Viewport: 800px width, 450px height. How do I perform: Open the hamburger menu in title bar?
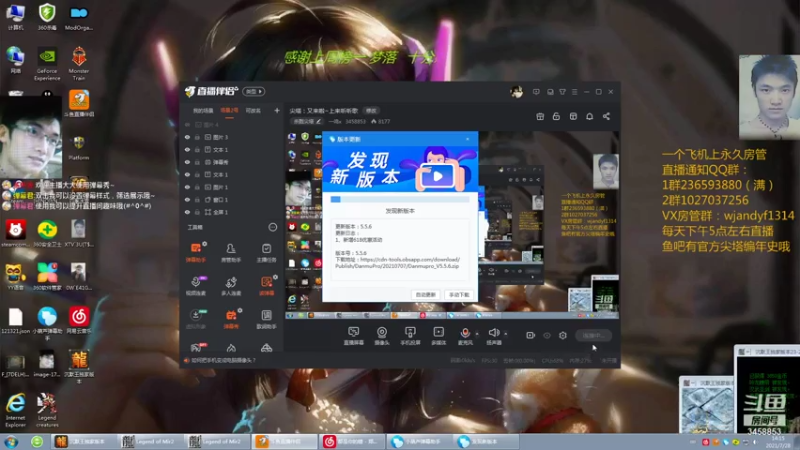pos(574,92)
